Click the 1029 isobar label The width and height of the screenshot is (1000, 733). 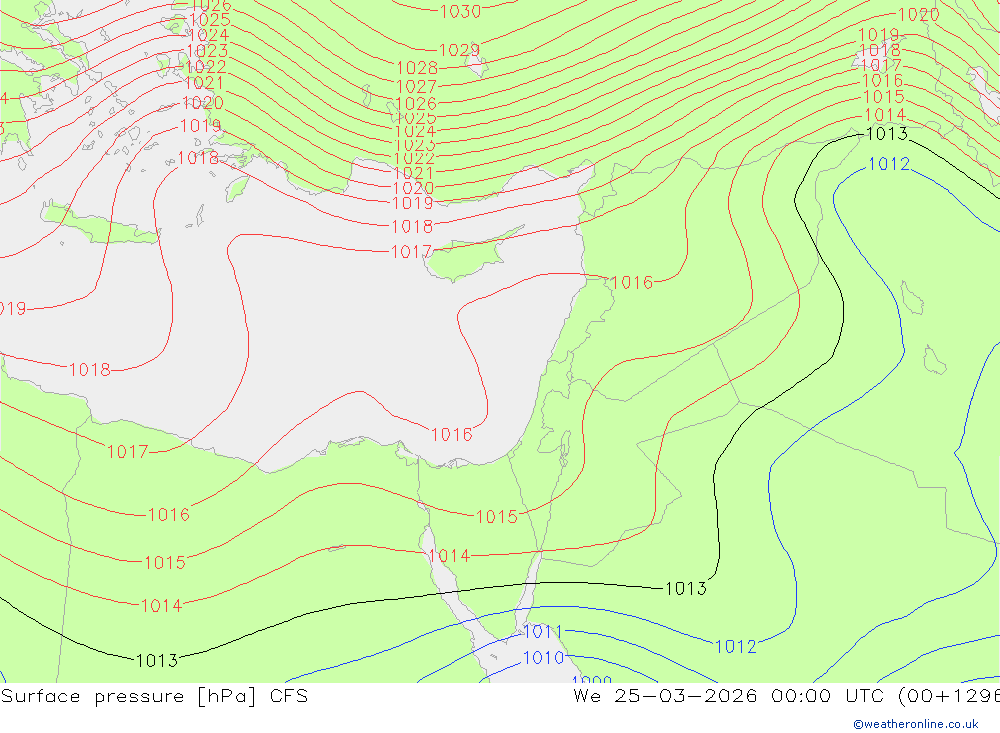click(x=459, y=50)
